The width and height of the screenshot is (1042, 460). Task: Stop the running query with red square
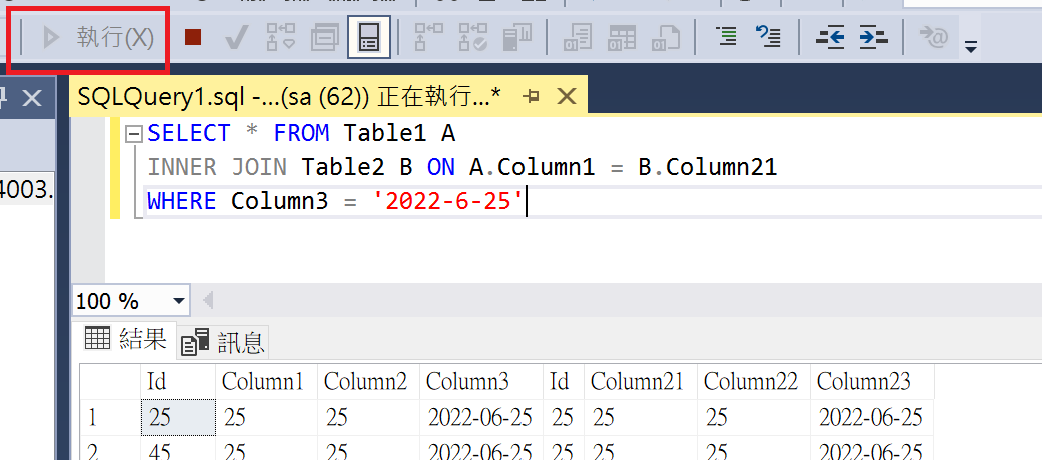tap(193, 38)
